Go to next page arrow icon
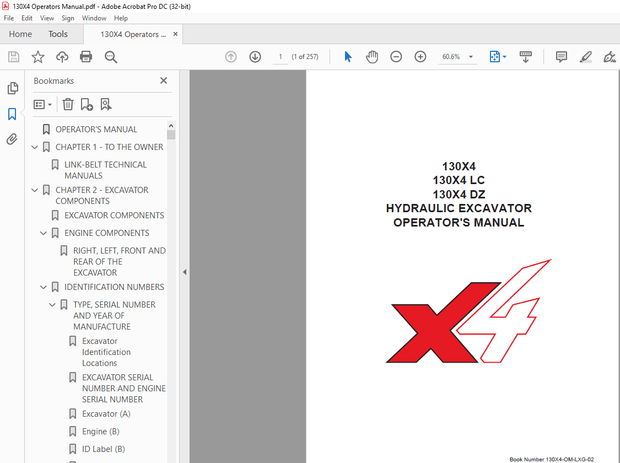 255,57
